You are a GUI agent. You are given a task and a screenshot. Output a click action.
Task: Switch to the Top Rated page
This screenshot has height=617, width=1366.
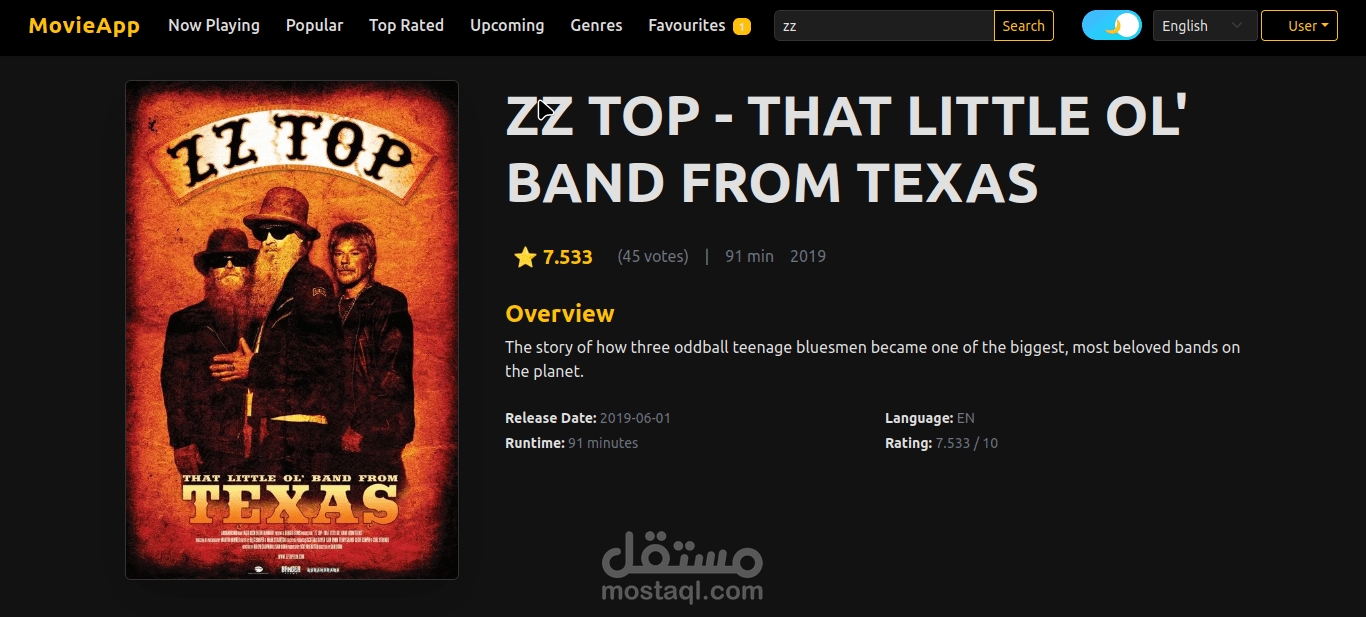pyautogui.click(x=406, y=25)
